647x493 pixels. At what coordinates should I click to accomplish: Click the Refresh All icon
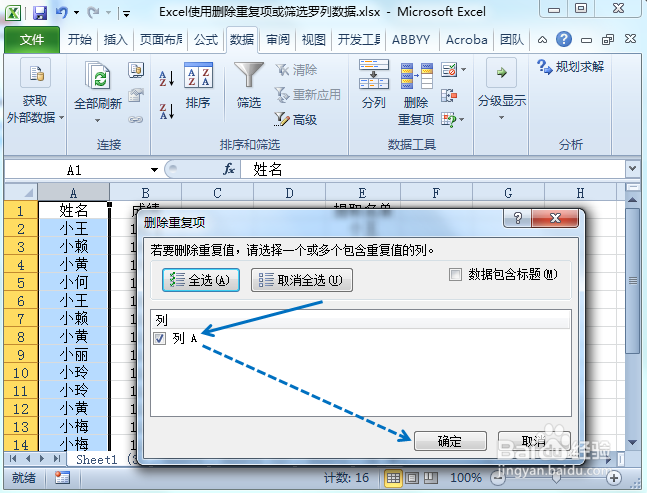(97, 76)
